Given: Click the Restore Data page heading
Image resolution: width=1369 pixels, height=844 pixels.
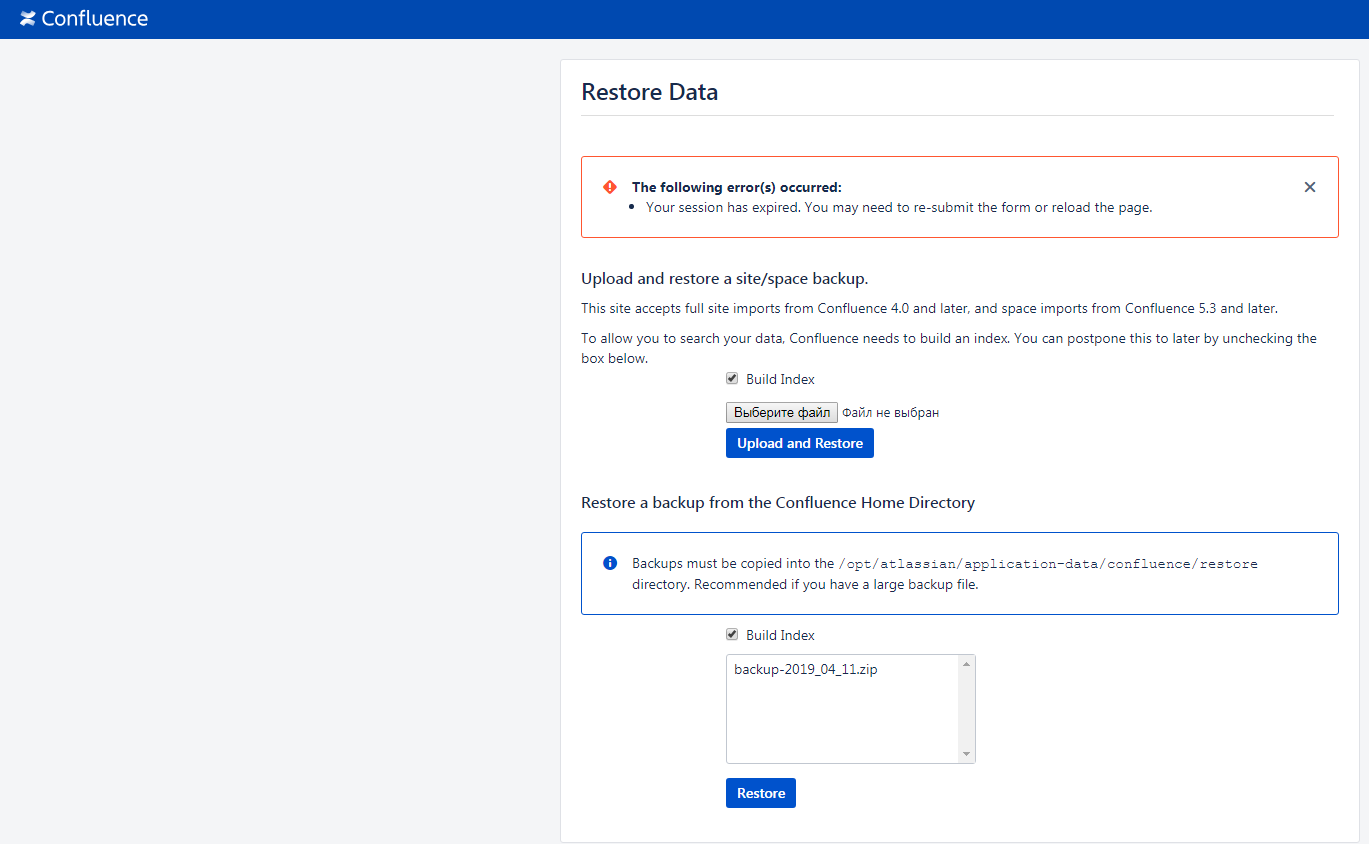Looking at the screenshot, I should pyautogui.click(x=650, y=92).
